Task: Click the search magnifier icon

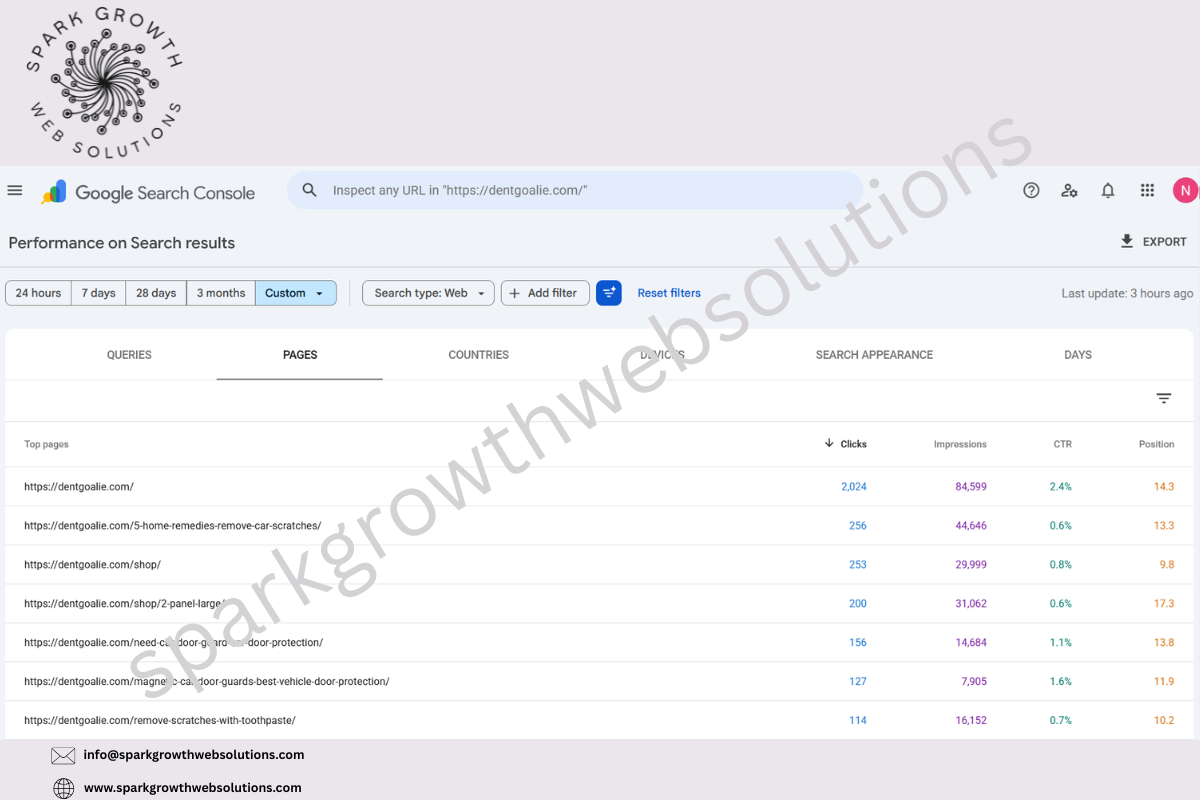Action: 310,190
